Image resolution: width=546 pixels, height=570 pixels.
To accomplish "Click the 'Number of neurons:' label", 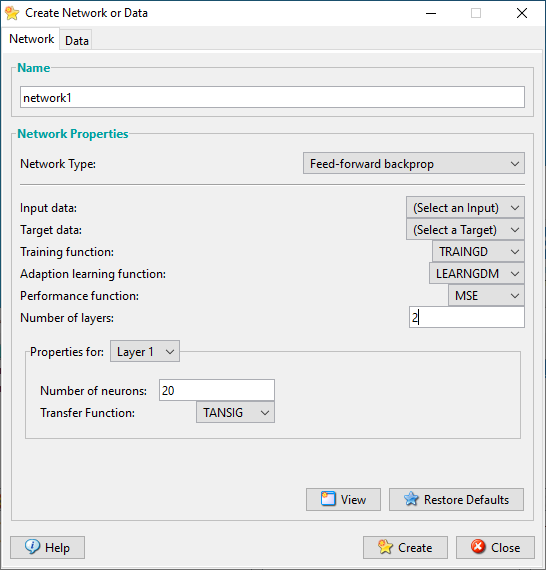I will pos(93,391).
